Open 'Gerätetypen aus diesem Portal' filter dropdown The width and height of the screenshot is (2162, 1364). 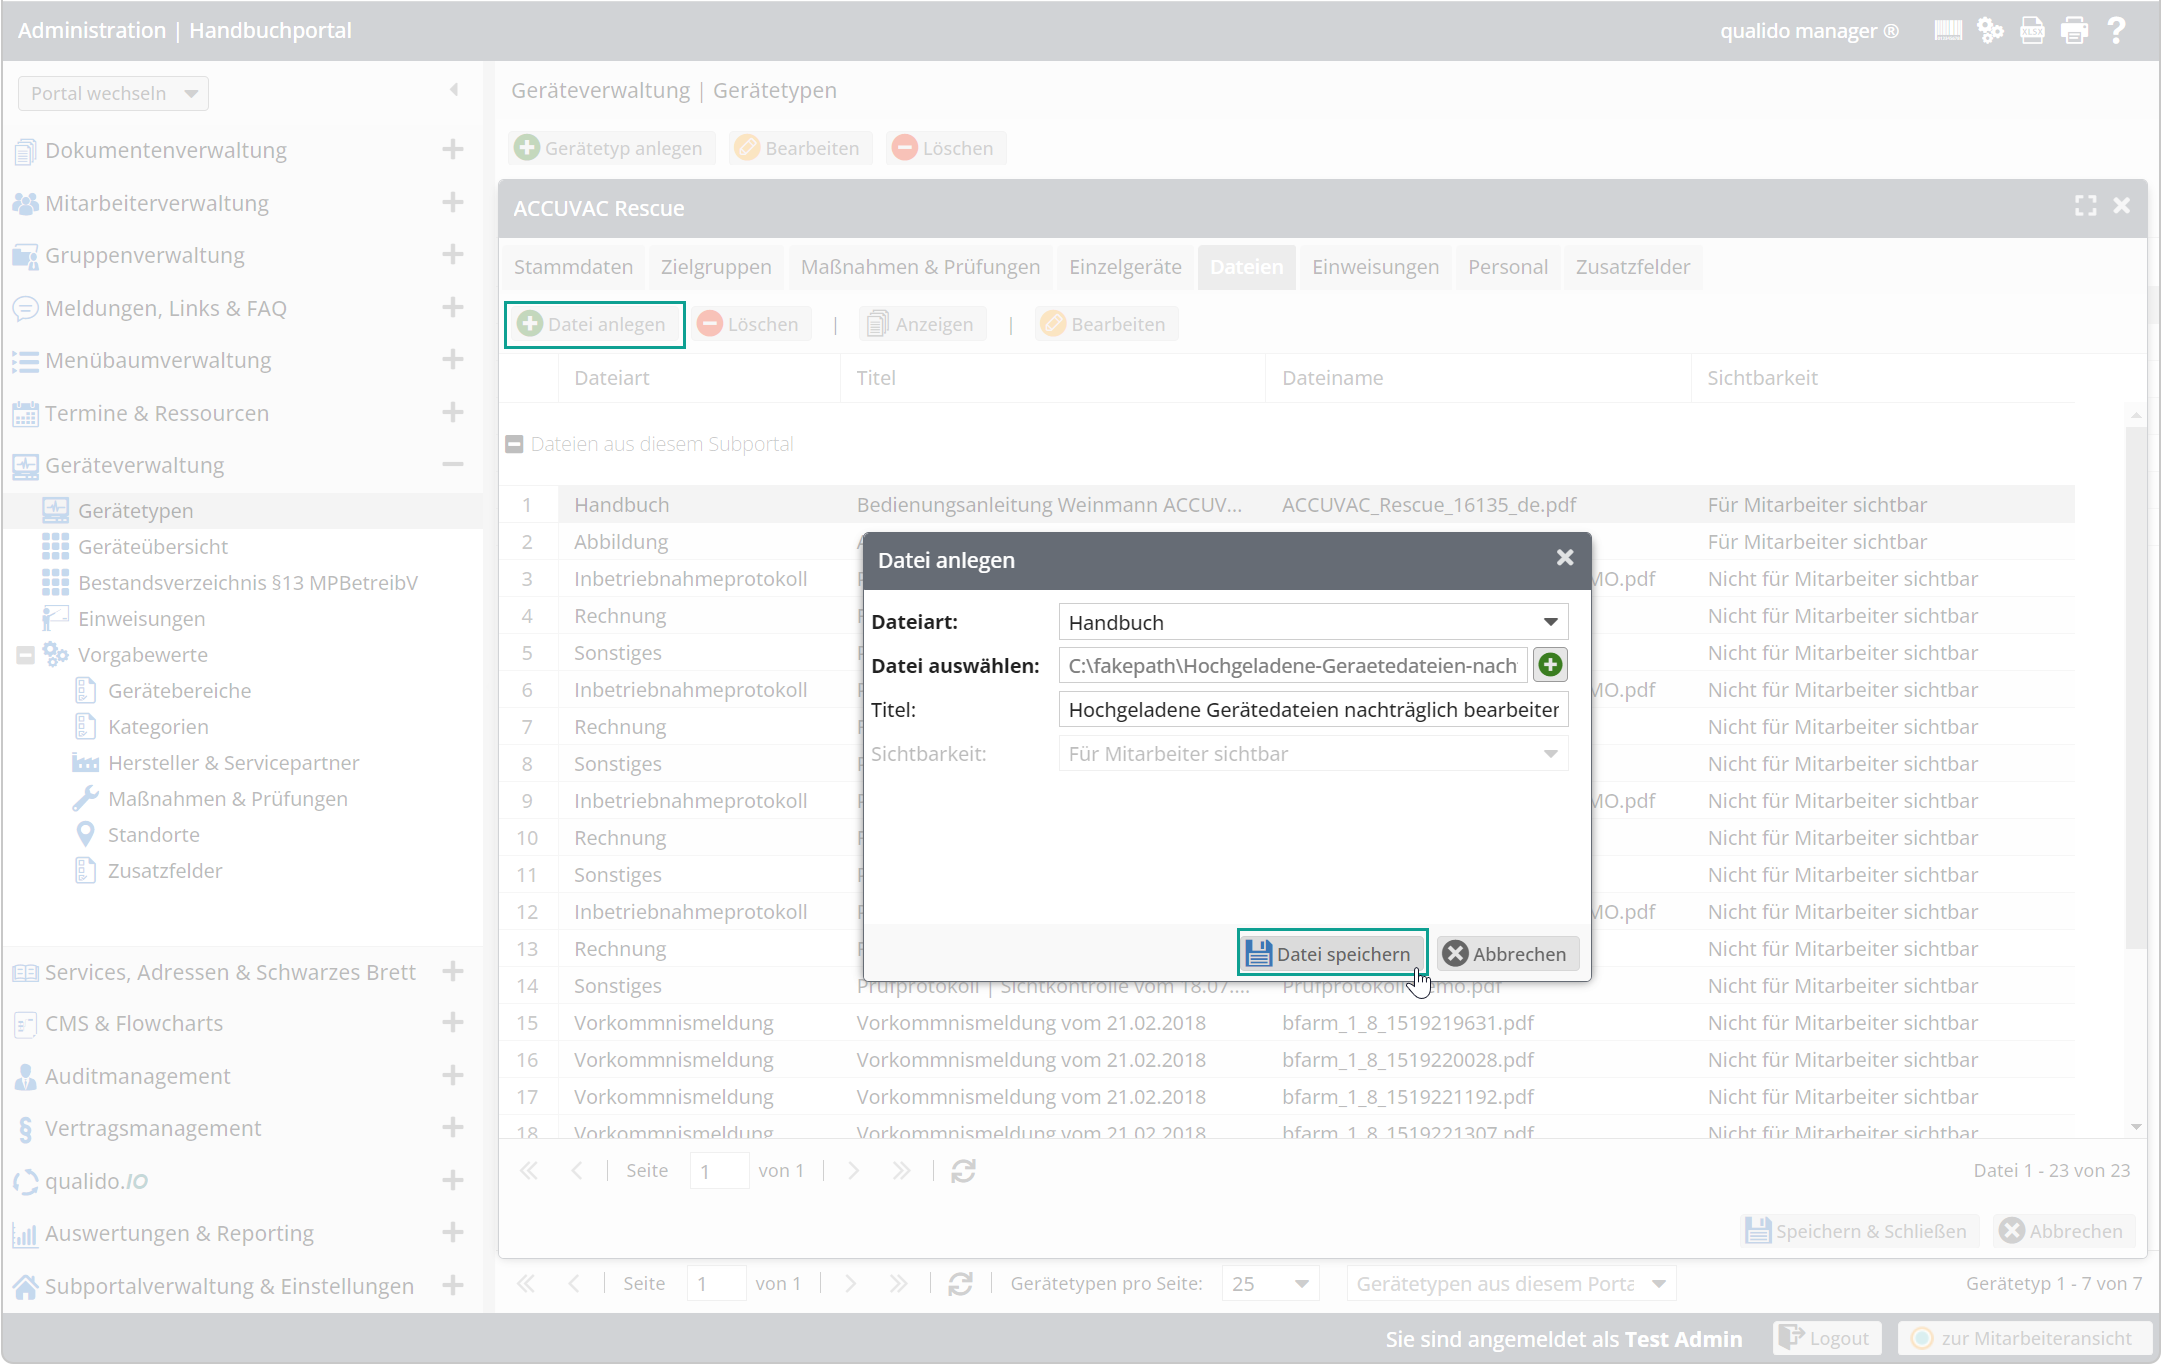click(x=1658, y=1284)
